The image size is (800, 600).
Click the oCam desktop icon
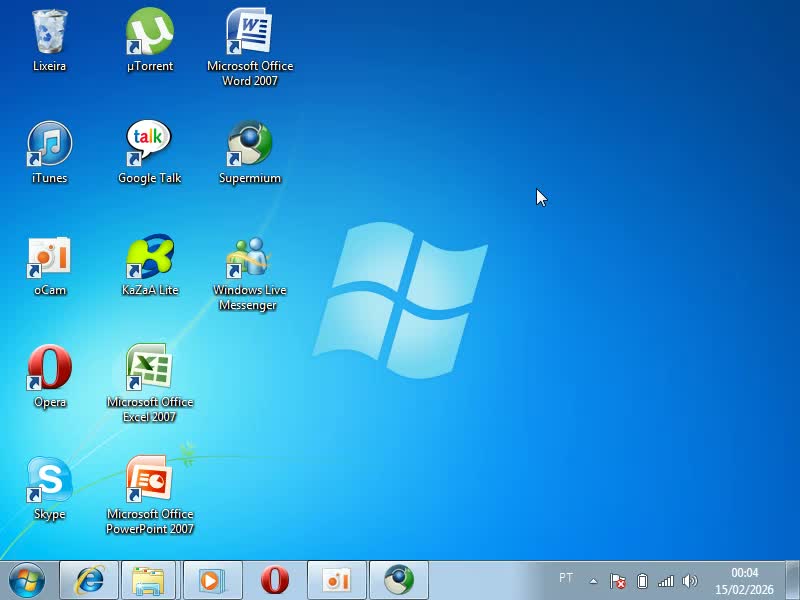49,257
